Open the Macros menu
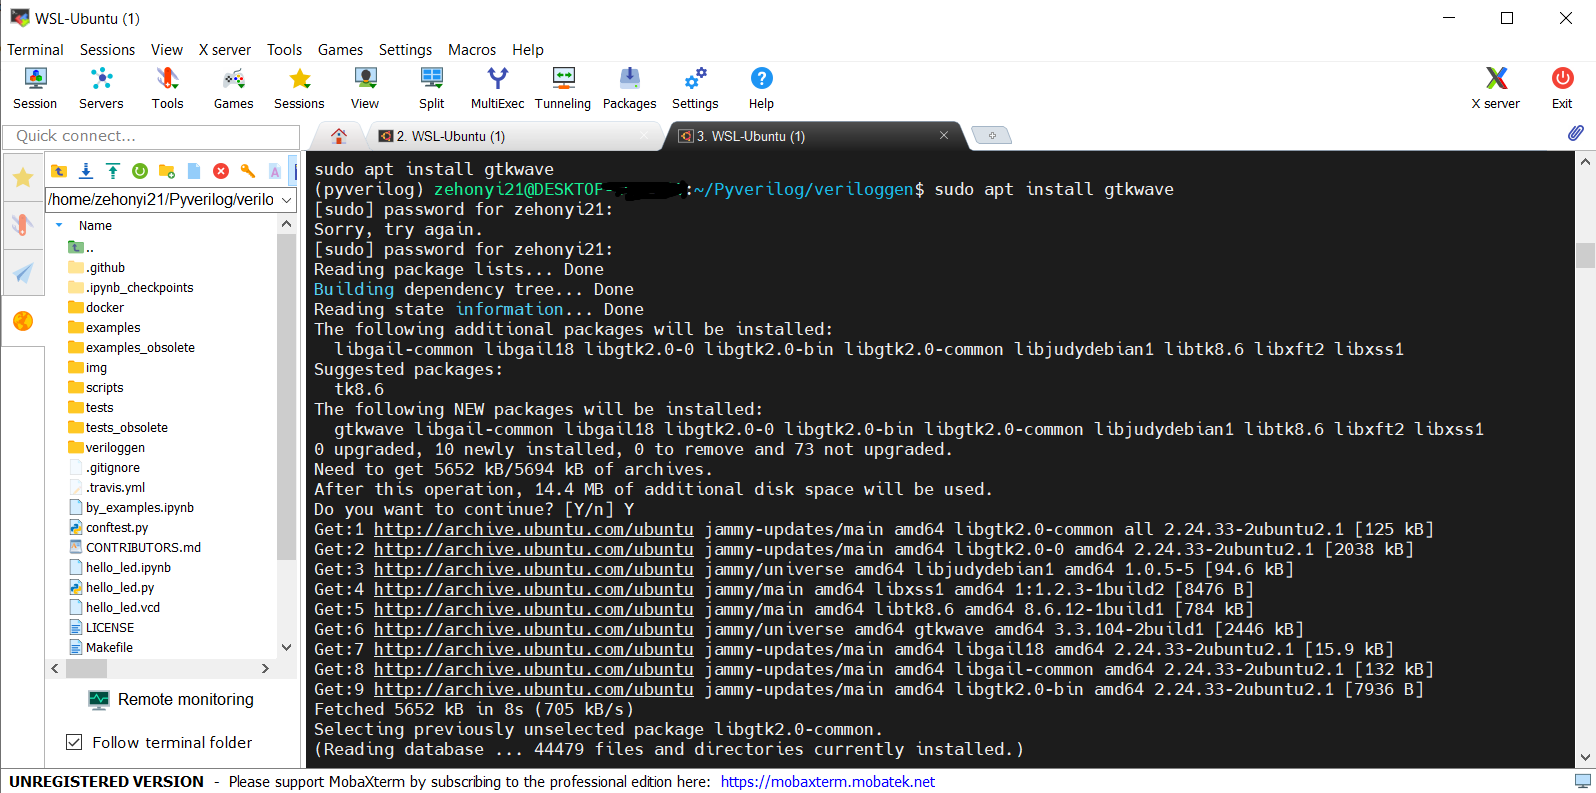Screen dimensions: 1596x793 pos(472,49)
